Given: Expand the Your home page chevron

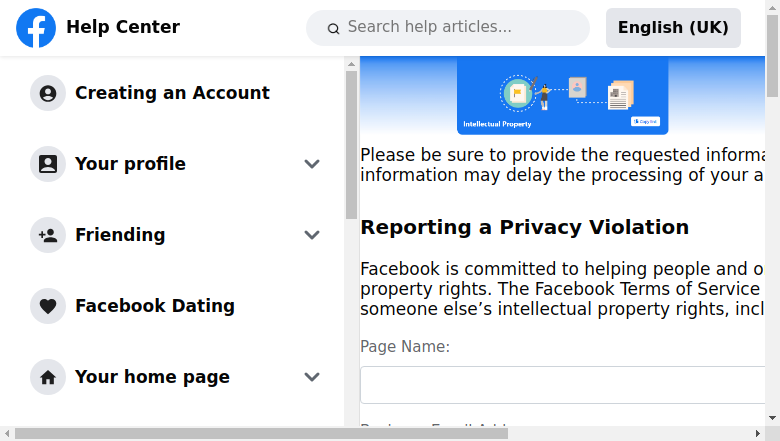Looking at the screenshot, I should [312, 377].
